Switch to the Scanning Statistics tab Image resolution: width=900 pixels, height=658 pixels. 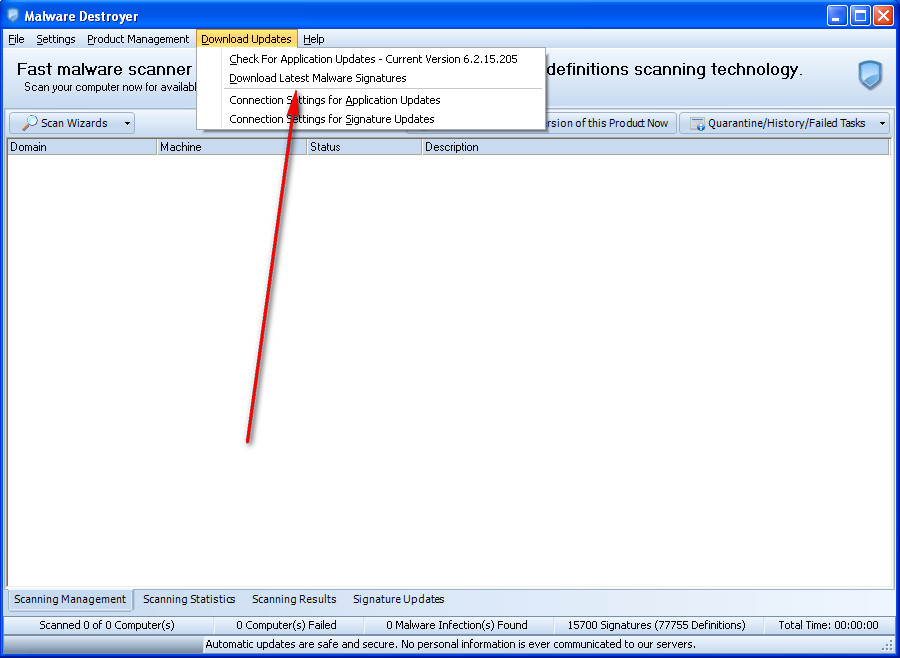[x=189, y=599]
